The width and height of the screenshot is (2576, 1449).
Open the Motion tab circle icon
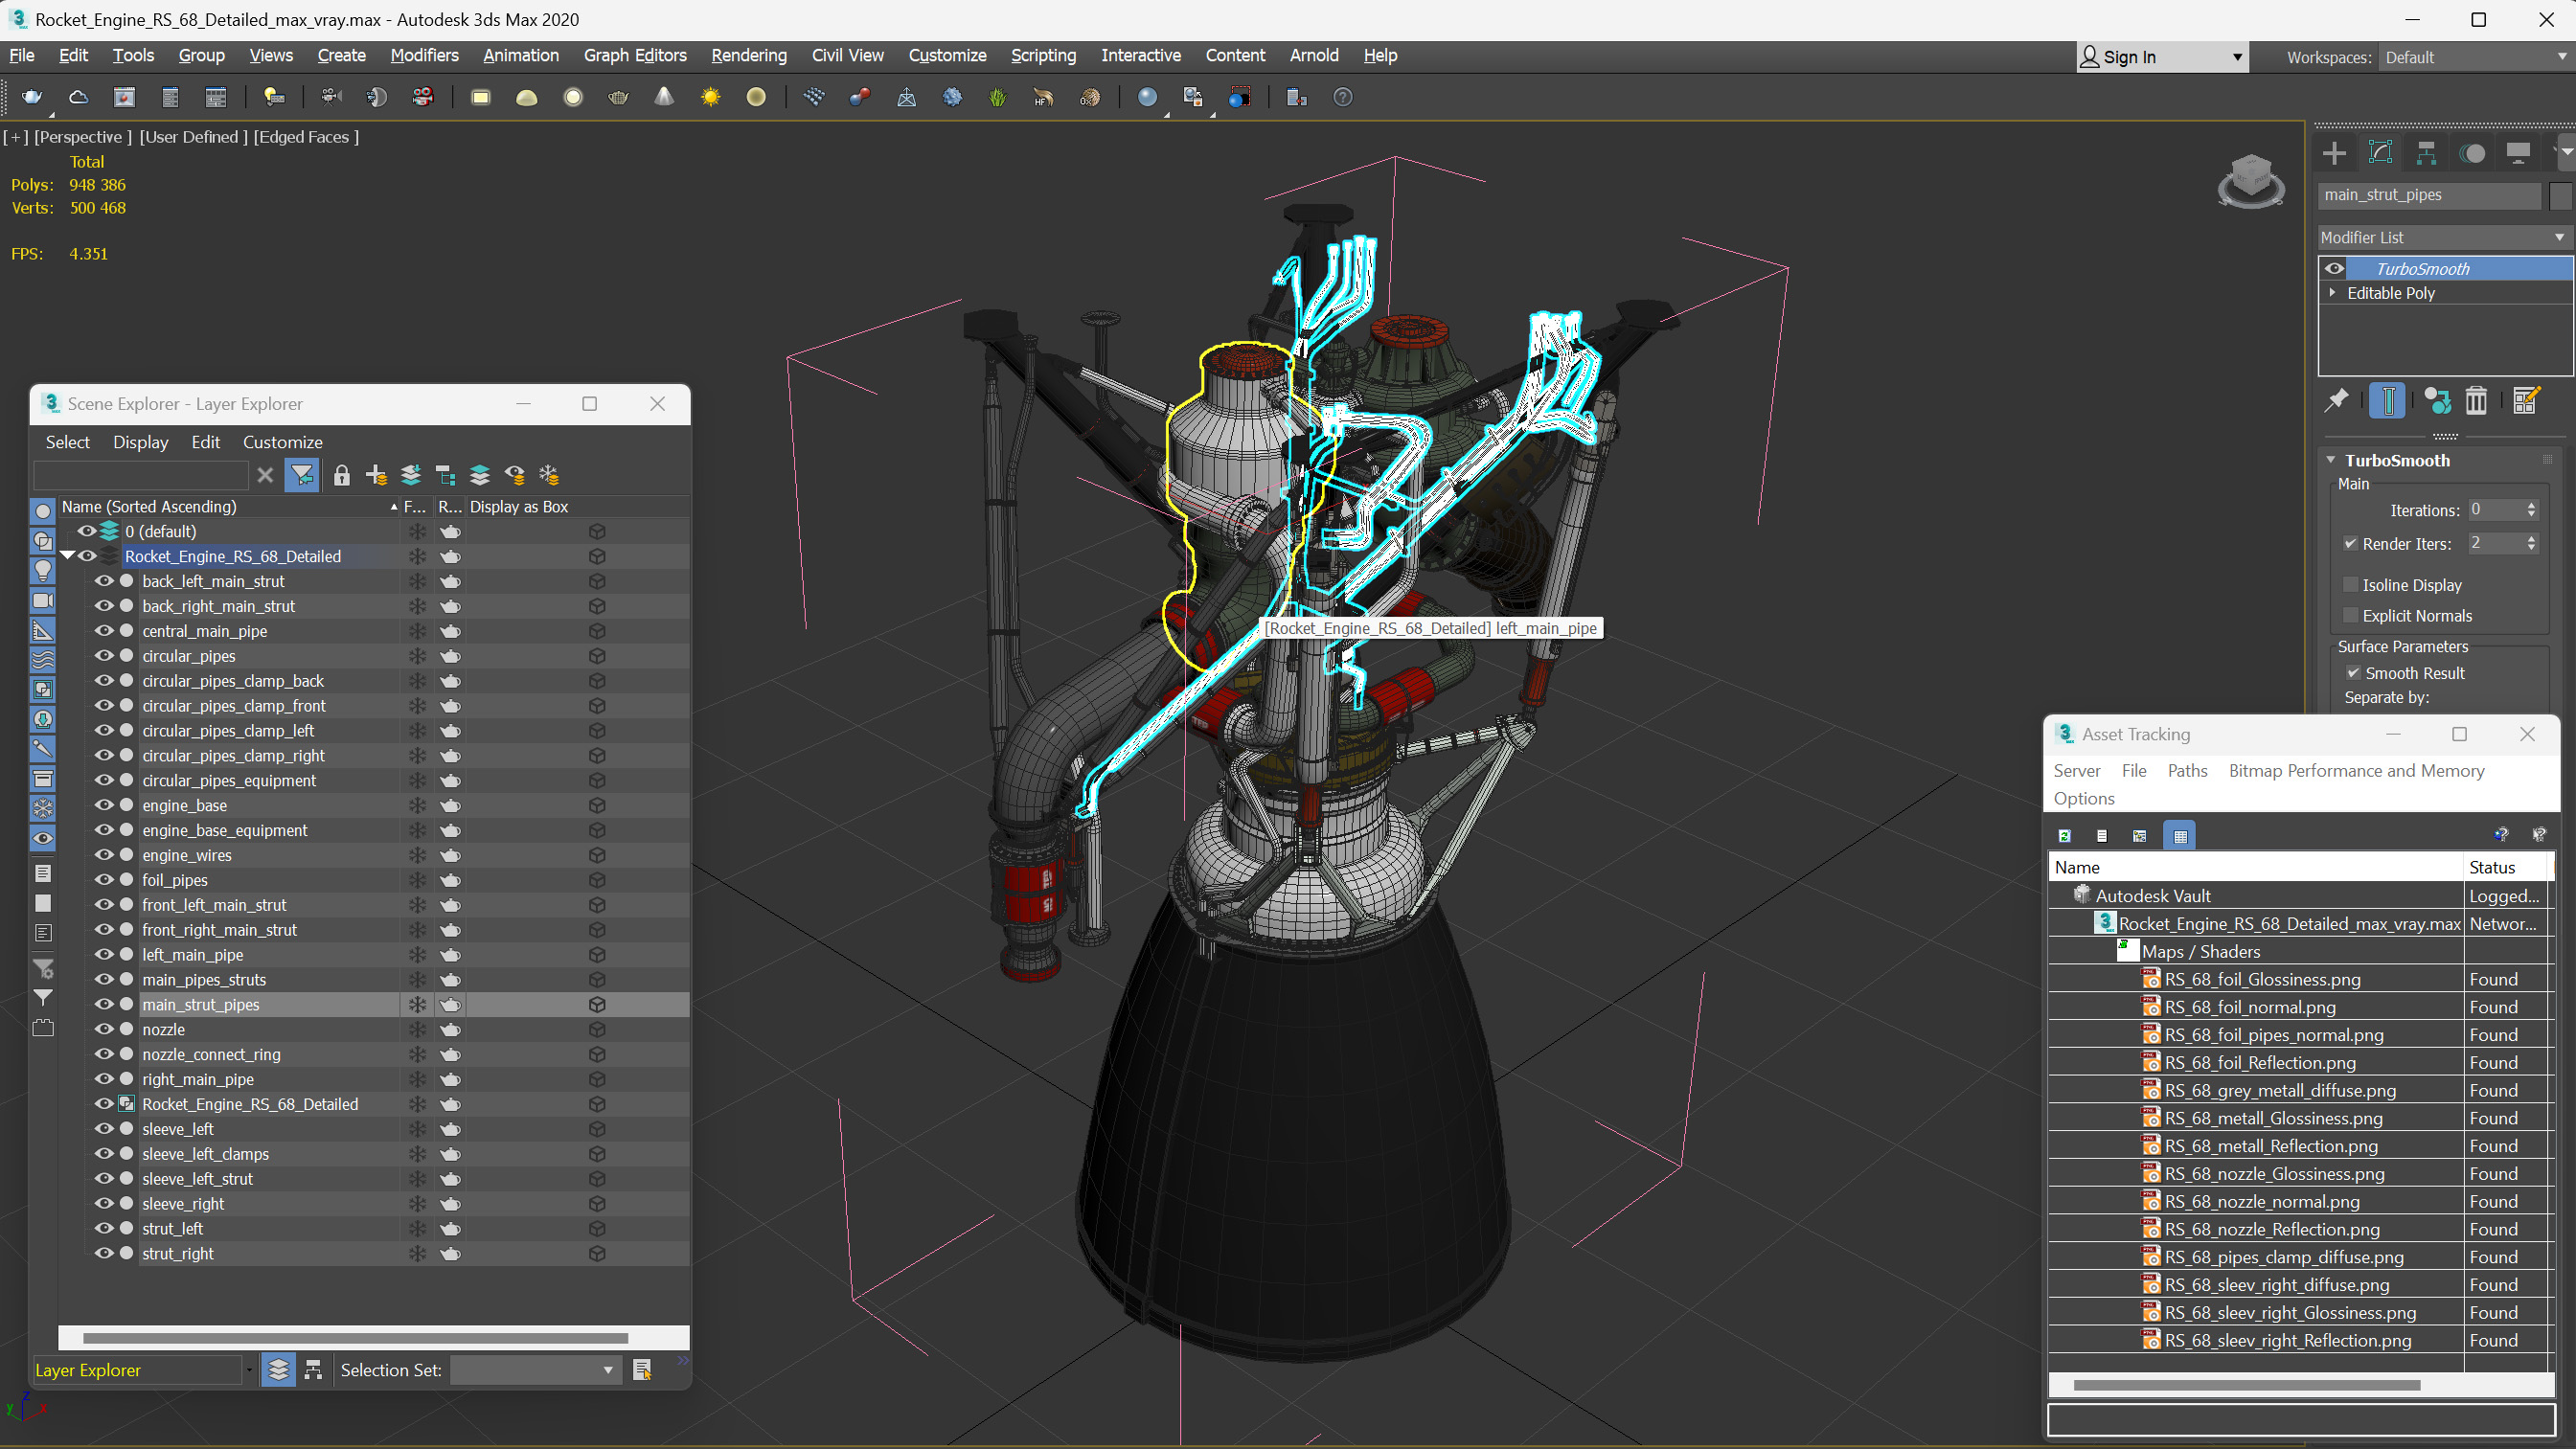pyautogui.click(x=2472, y=153)
